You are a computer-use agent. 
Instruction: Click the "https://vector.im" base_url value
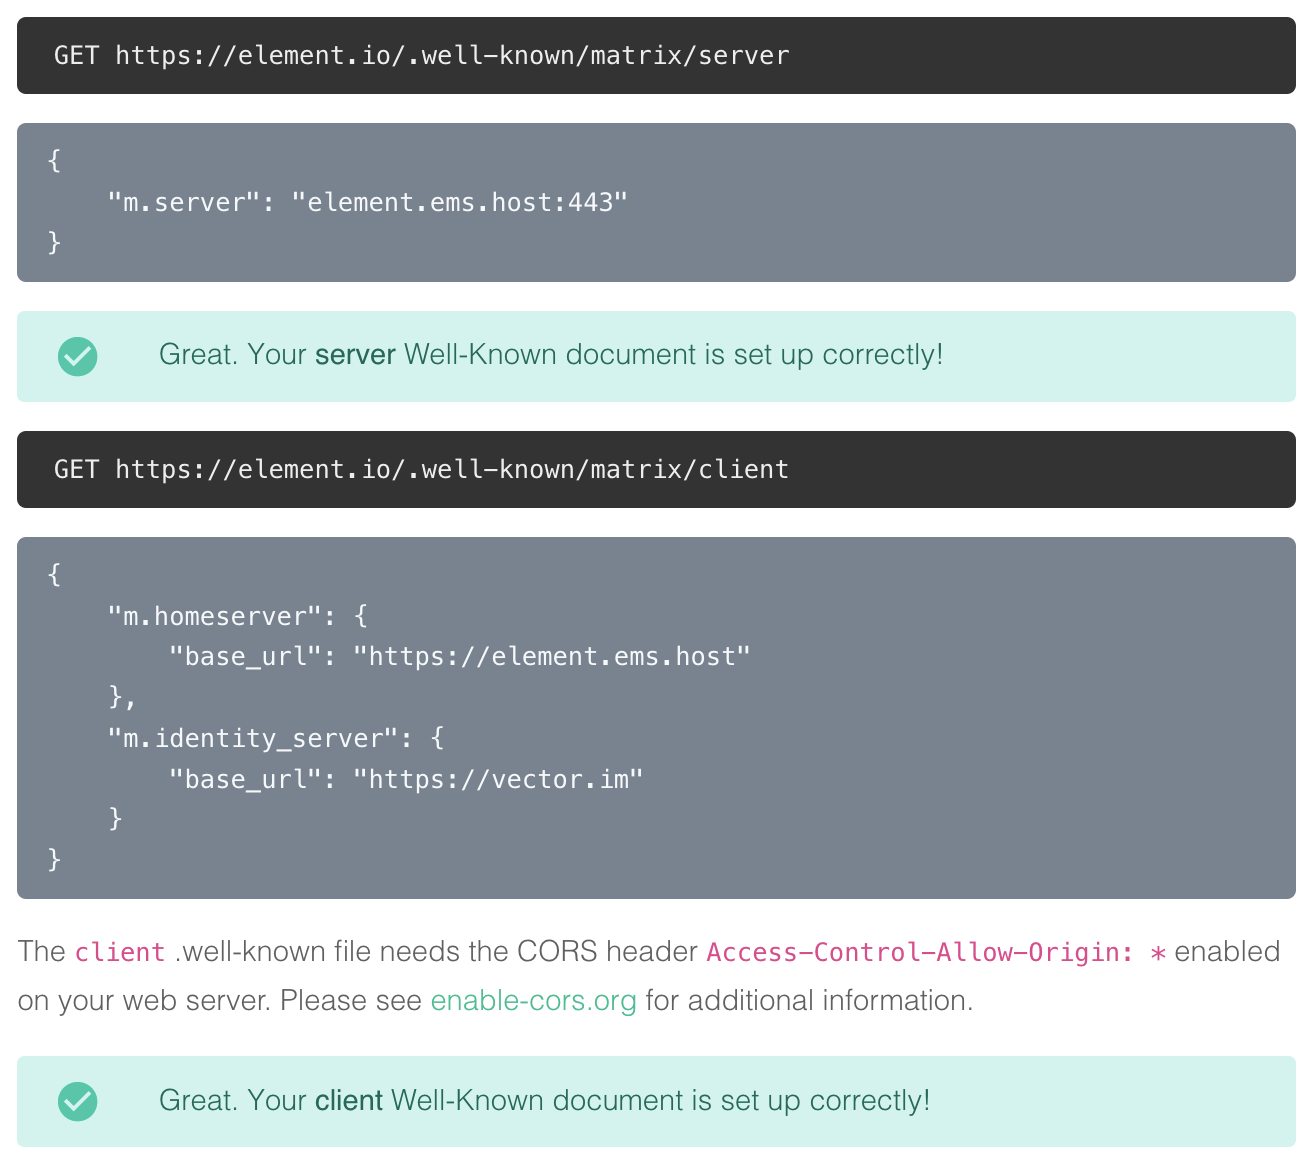(498, 779)
